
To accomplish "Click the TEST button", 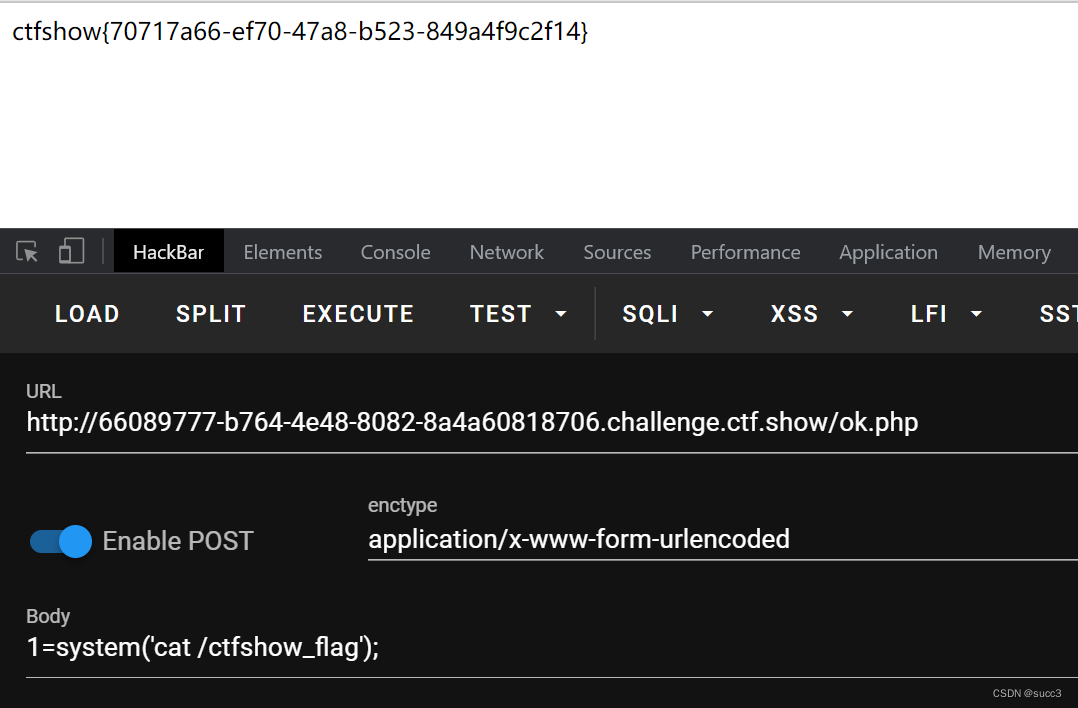I will point(500,314).
